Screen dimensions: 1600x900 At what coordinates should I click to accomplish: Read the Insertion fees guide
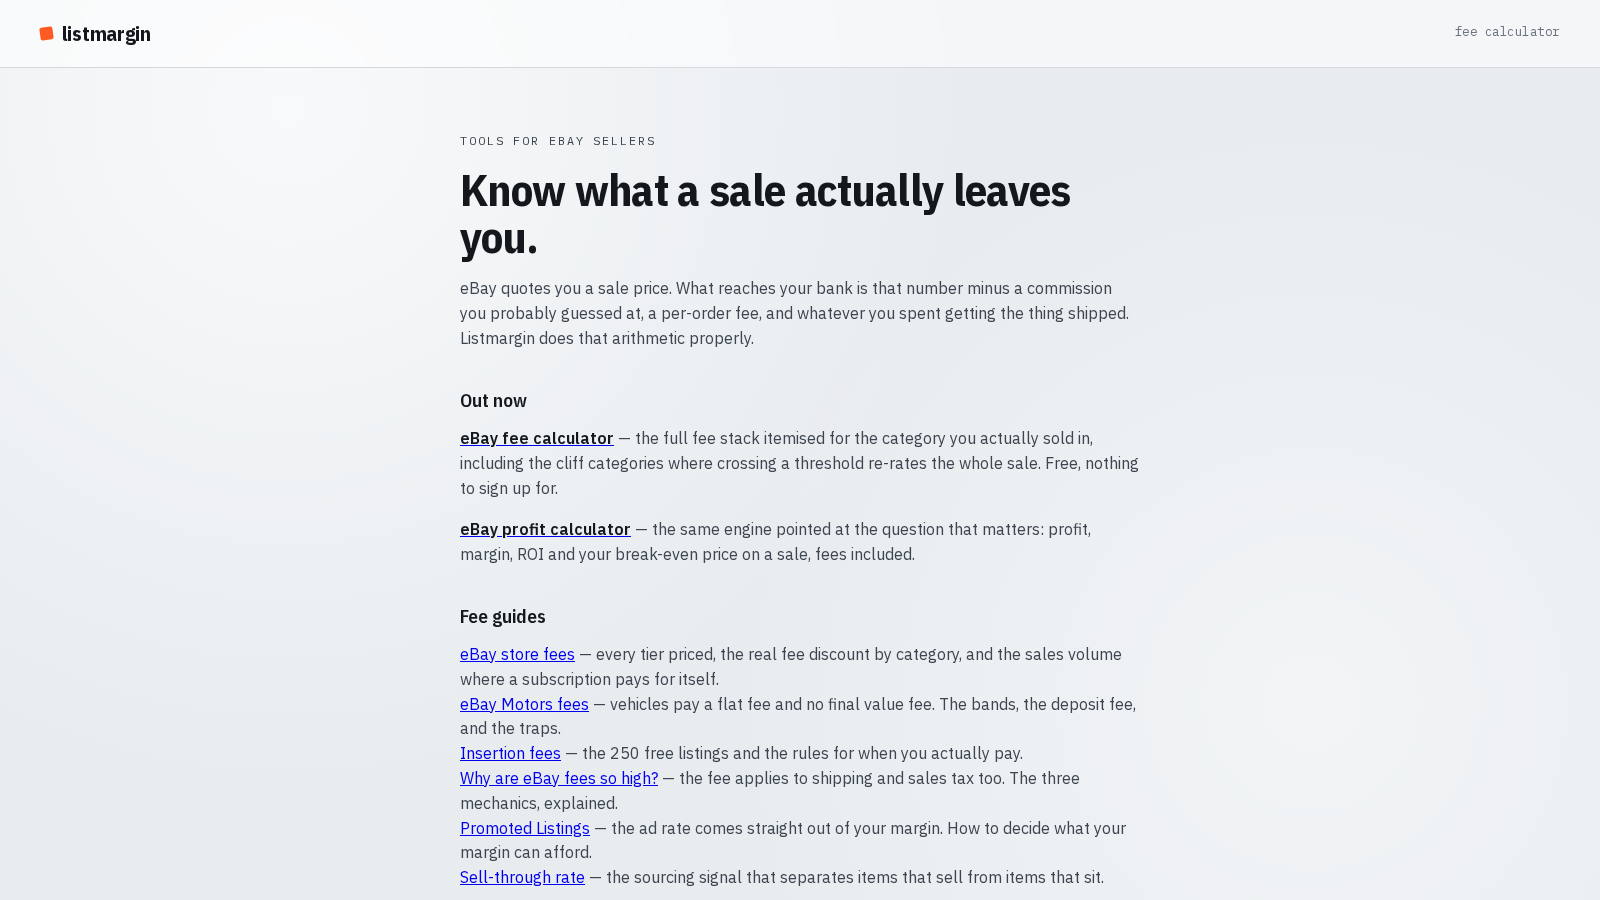click(510, 753)
